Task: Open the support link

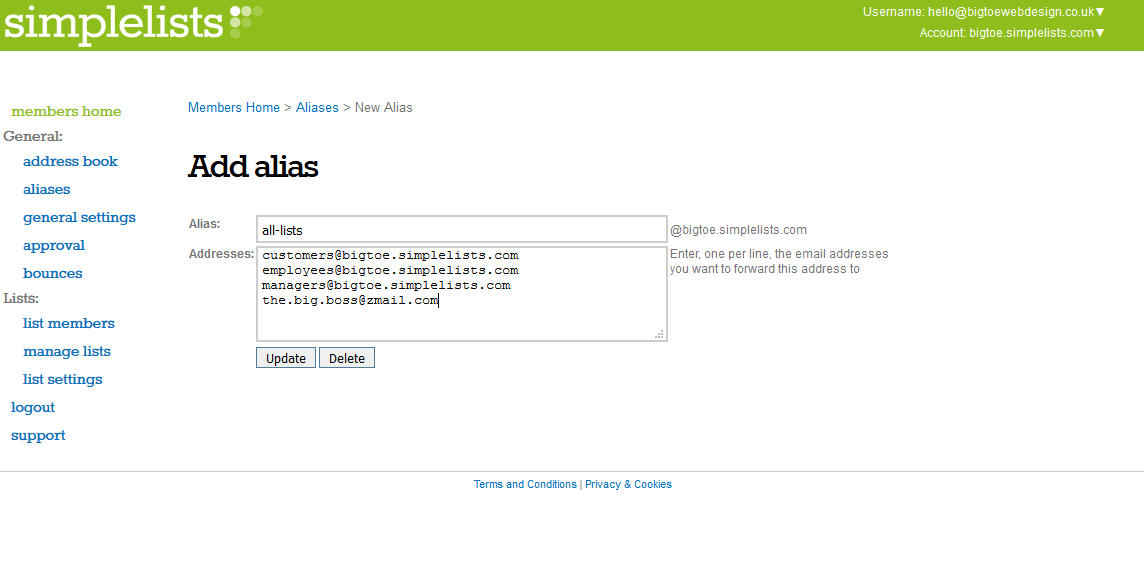Action: point(38,435)
